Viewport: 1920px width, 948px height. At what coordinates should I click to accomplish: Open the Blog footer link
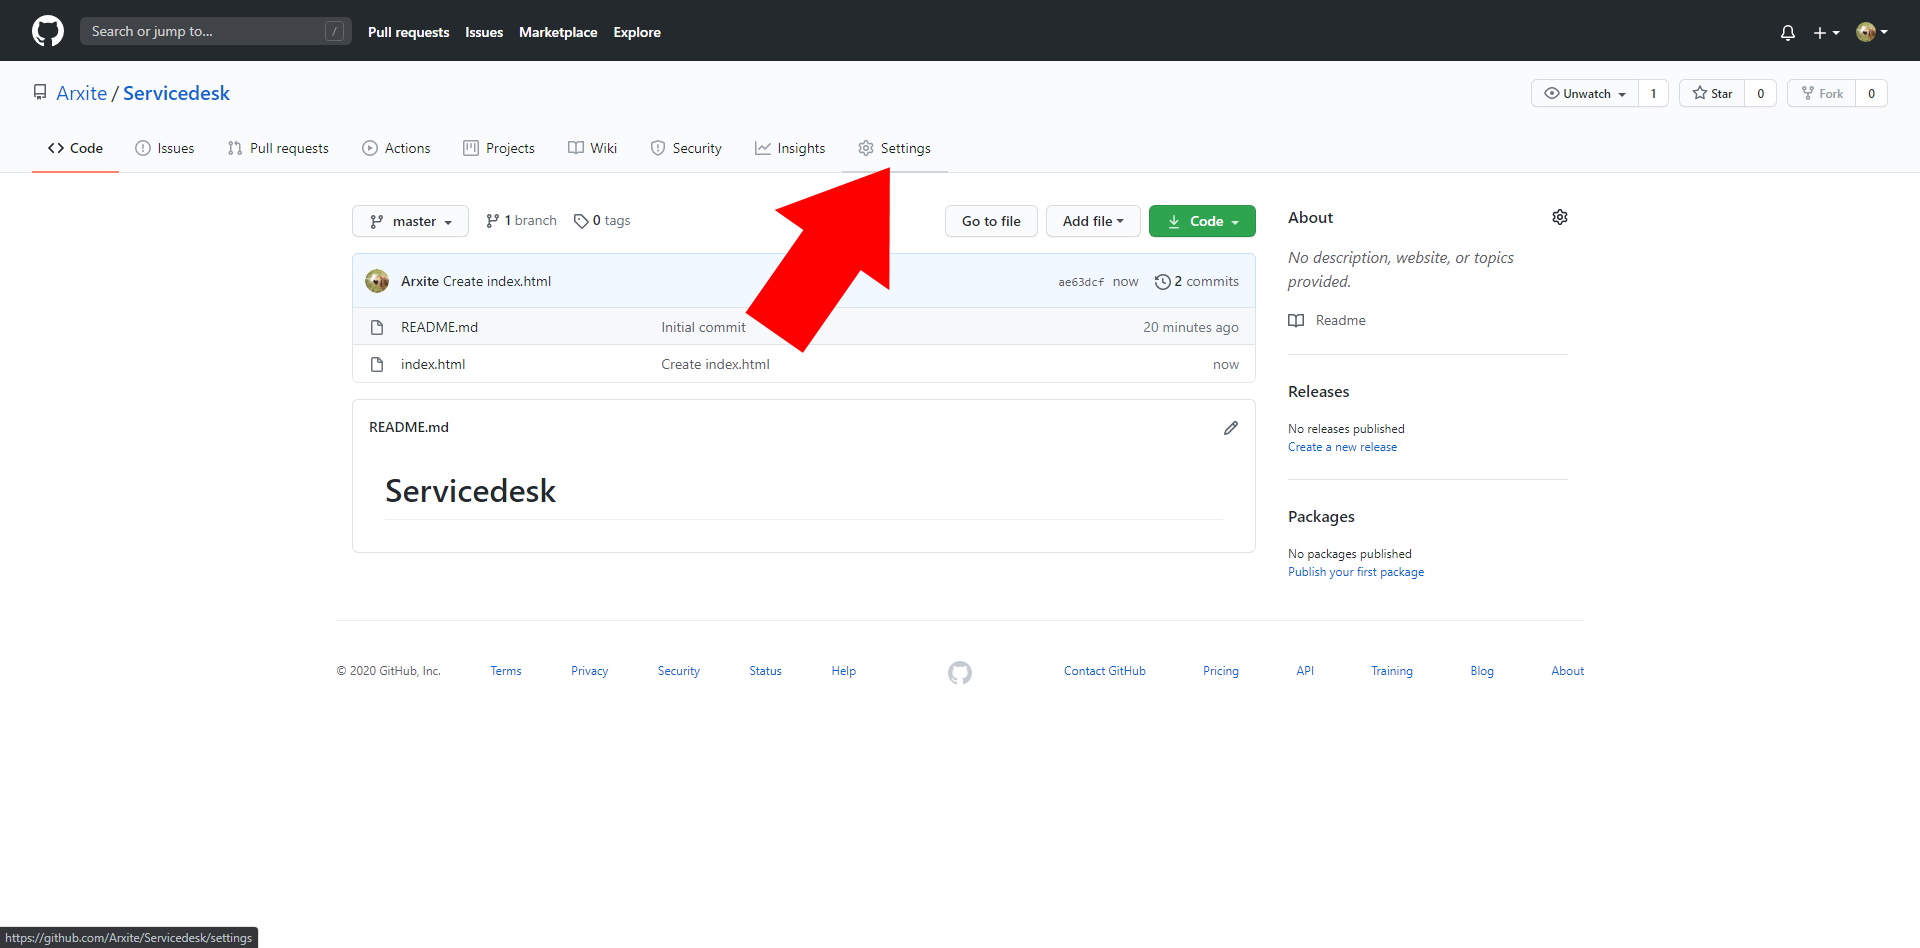point(1482,671)
